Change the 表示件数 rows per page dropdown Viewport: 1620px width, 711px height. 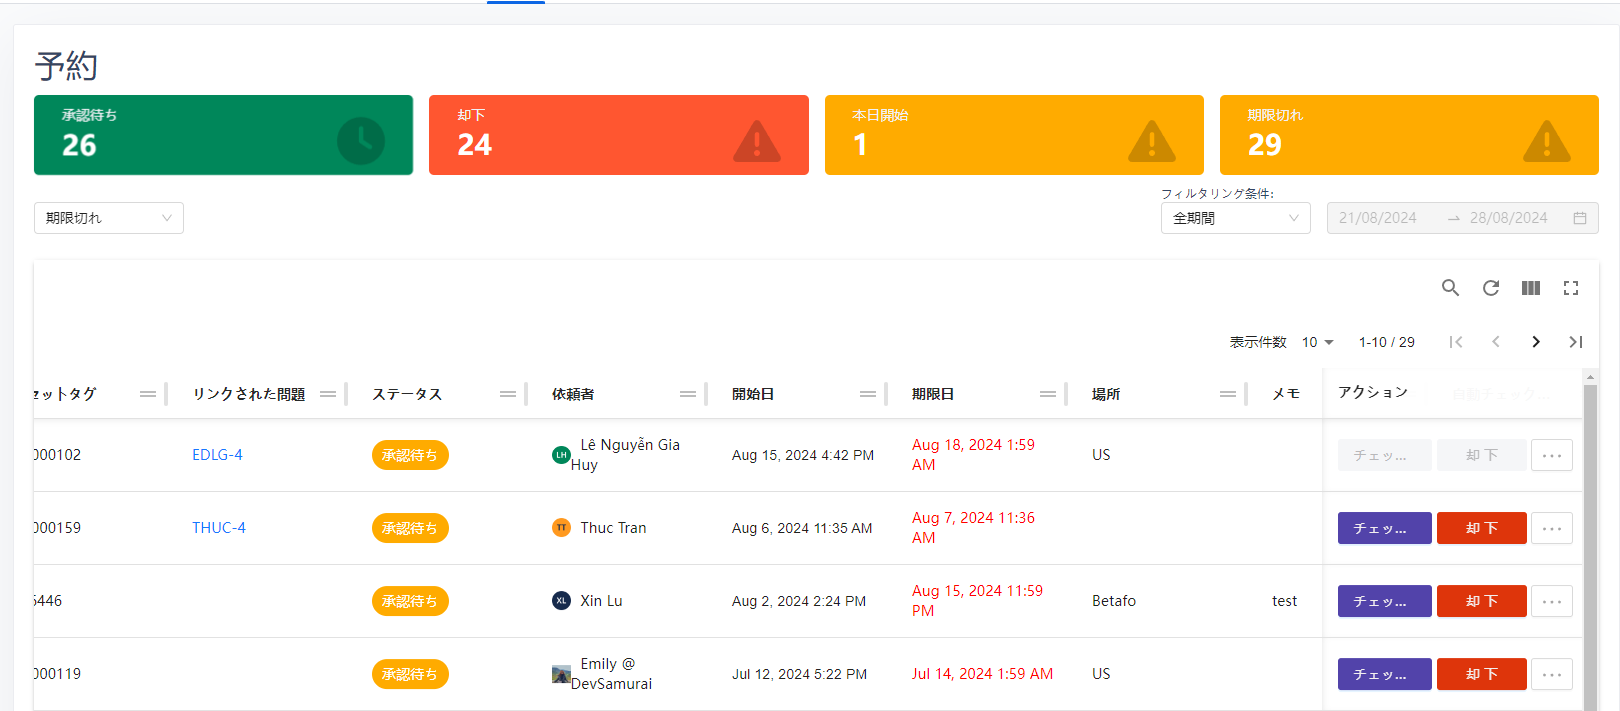pos(1317,342)
